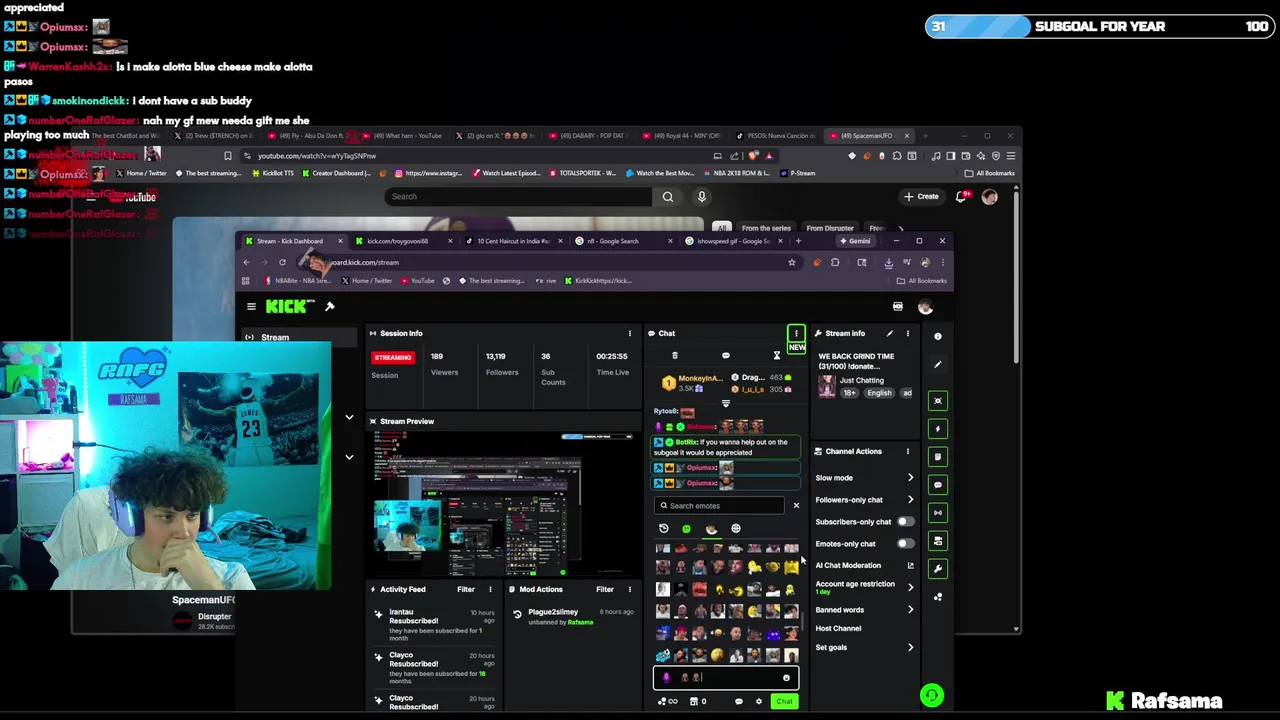The image size is (1280, 720).
Task: Open the green support headset button
Action: click(932, 695)
